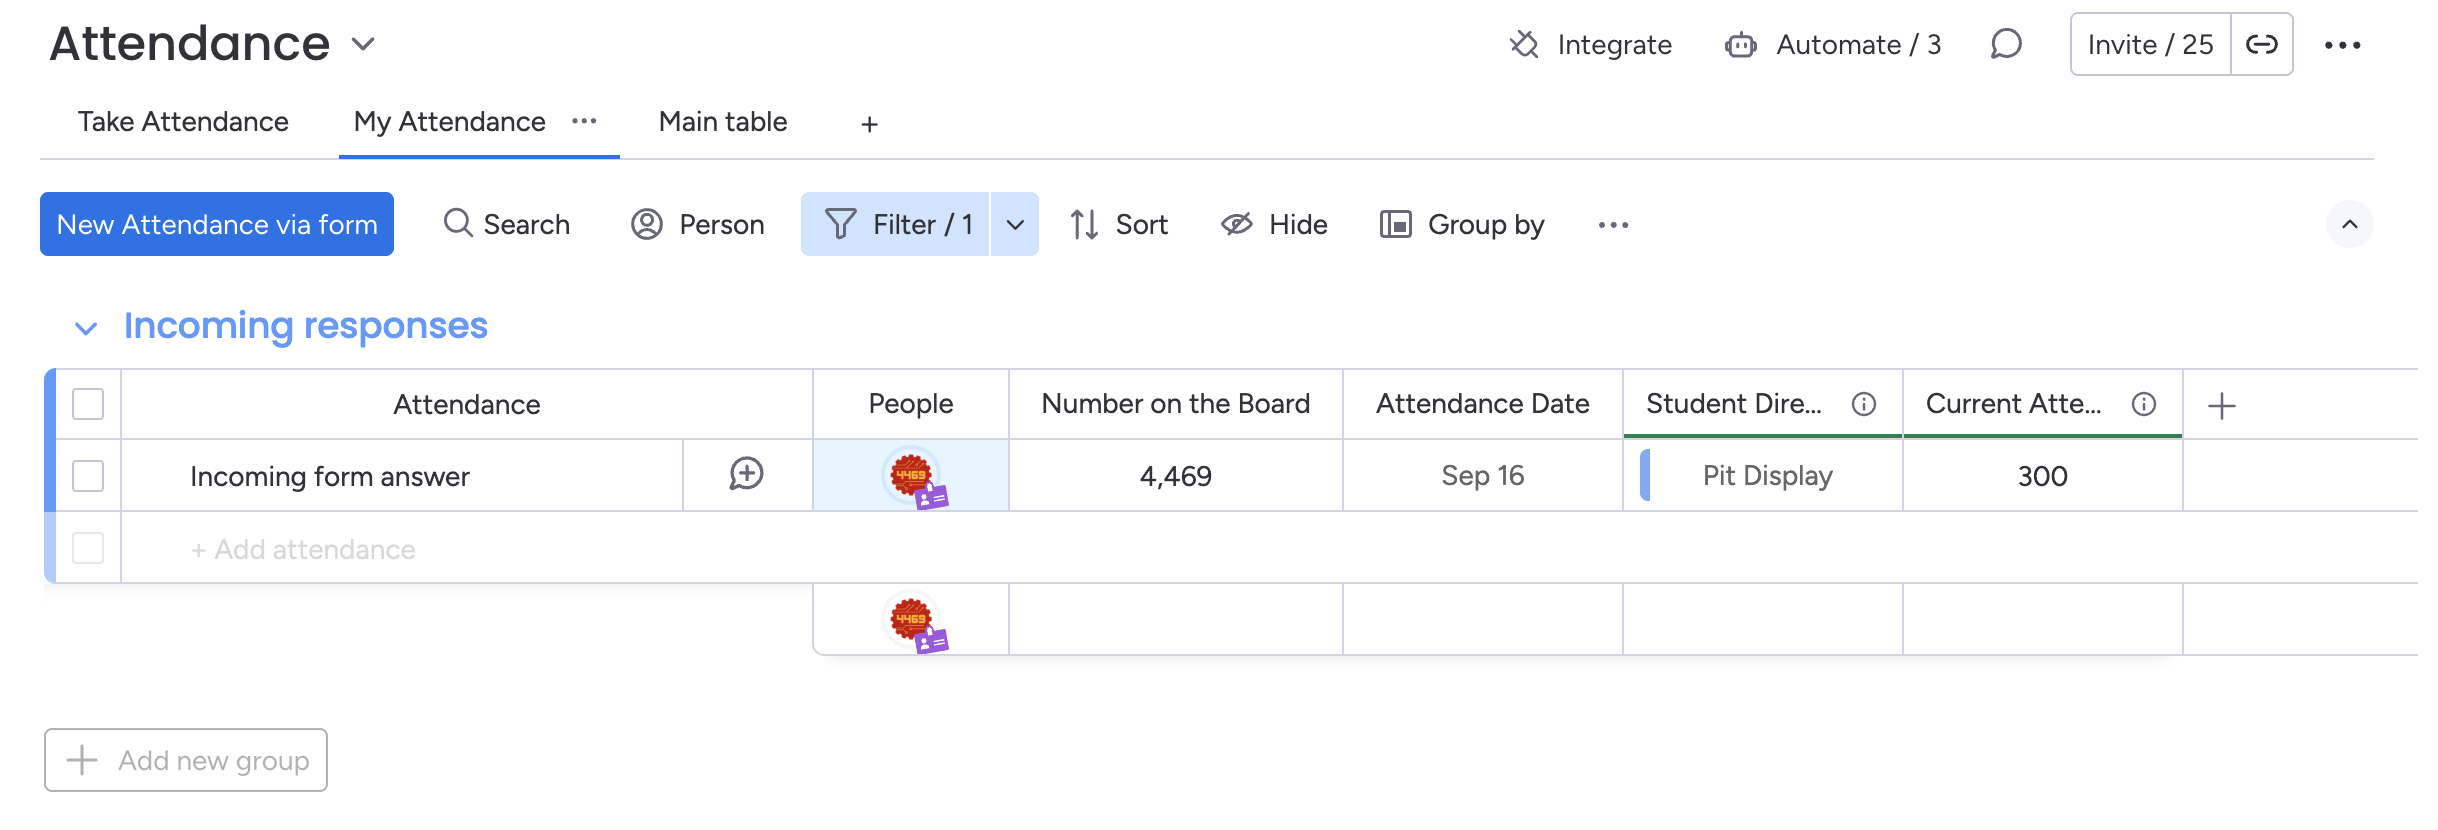Collapse the Incoming responses group
The width and height of the screenshot is (2438, 830).
86,328
